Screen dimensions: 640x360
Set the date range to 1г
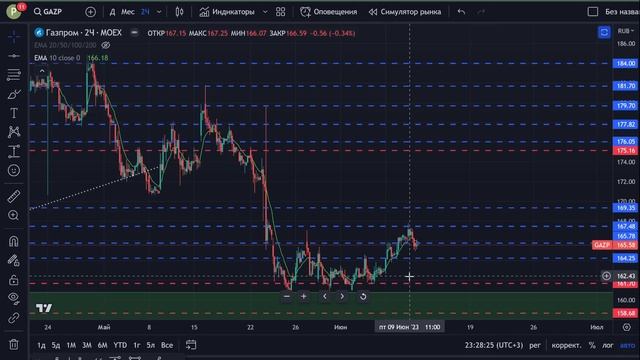point(137,345)
